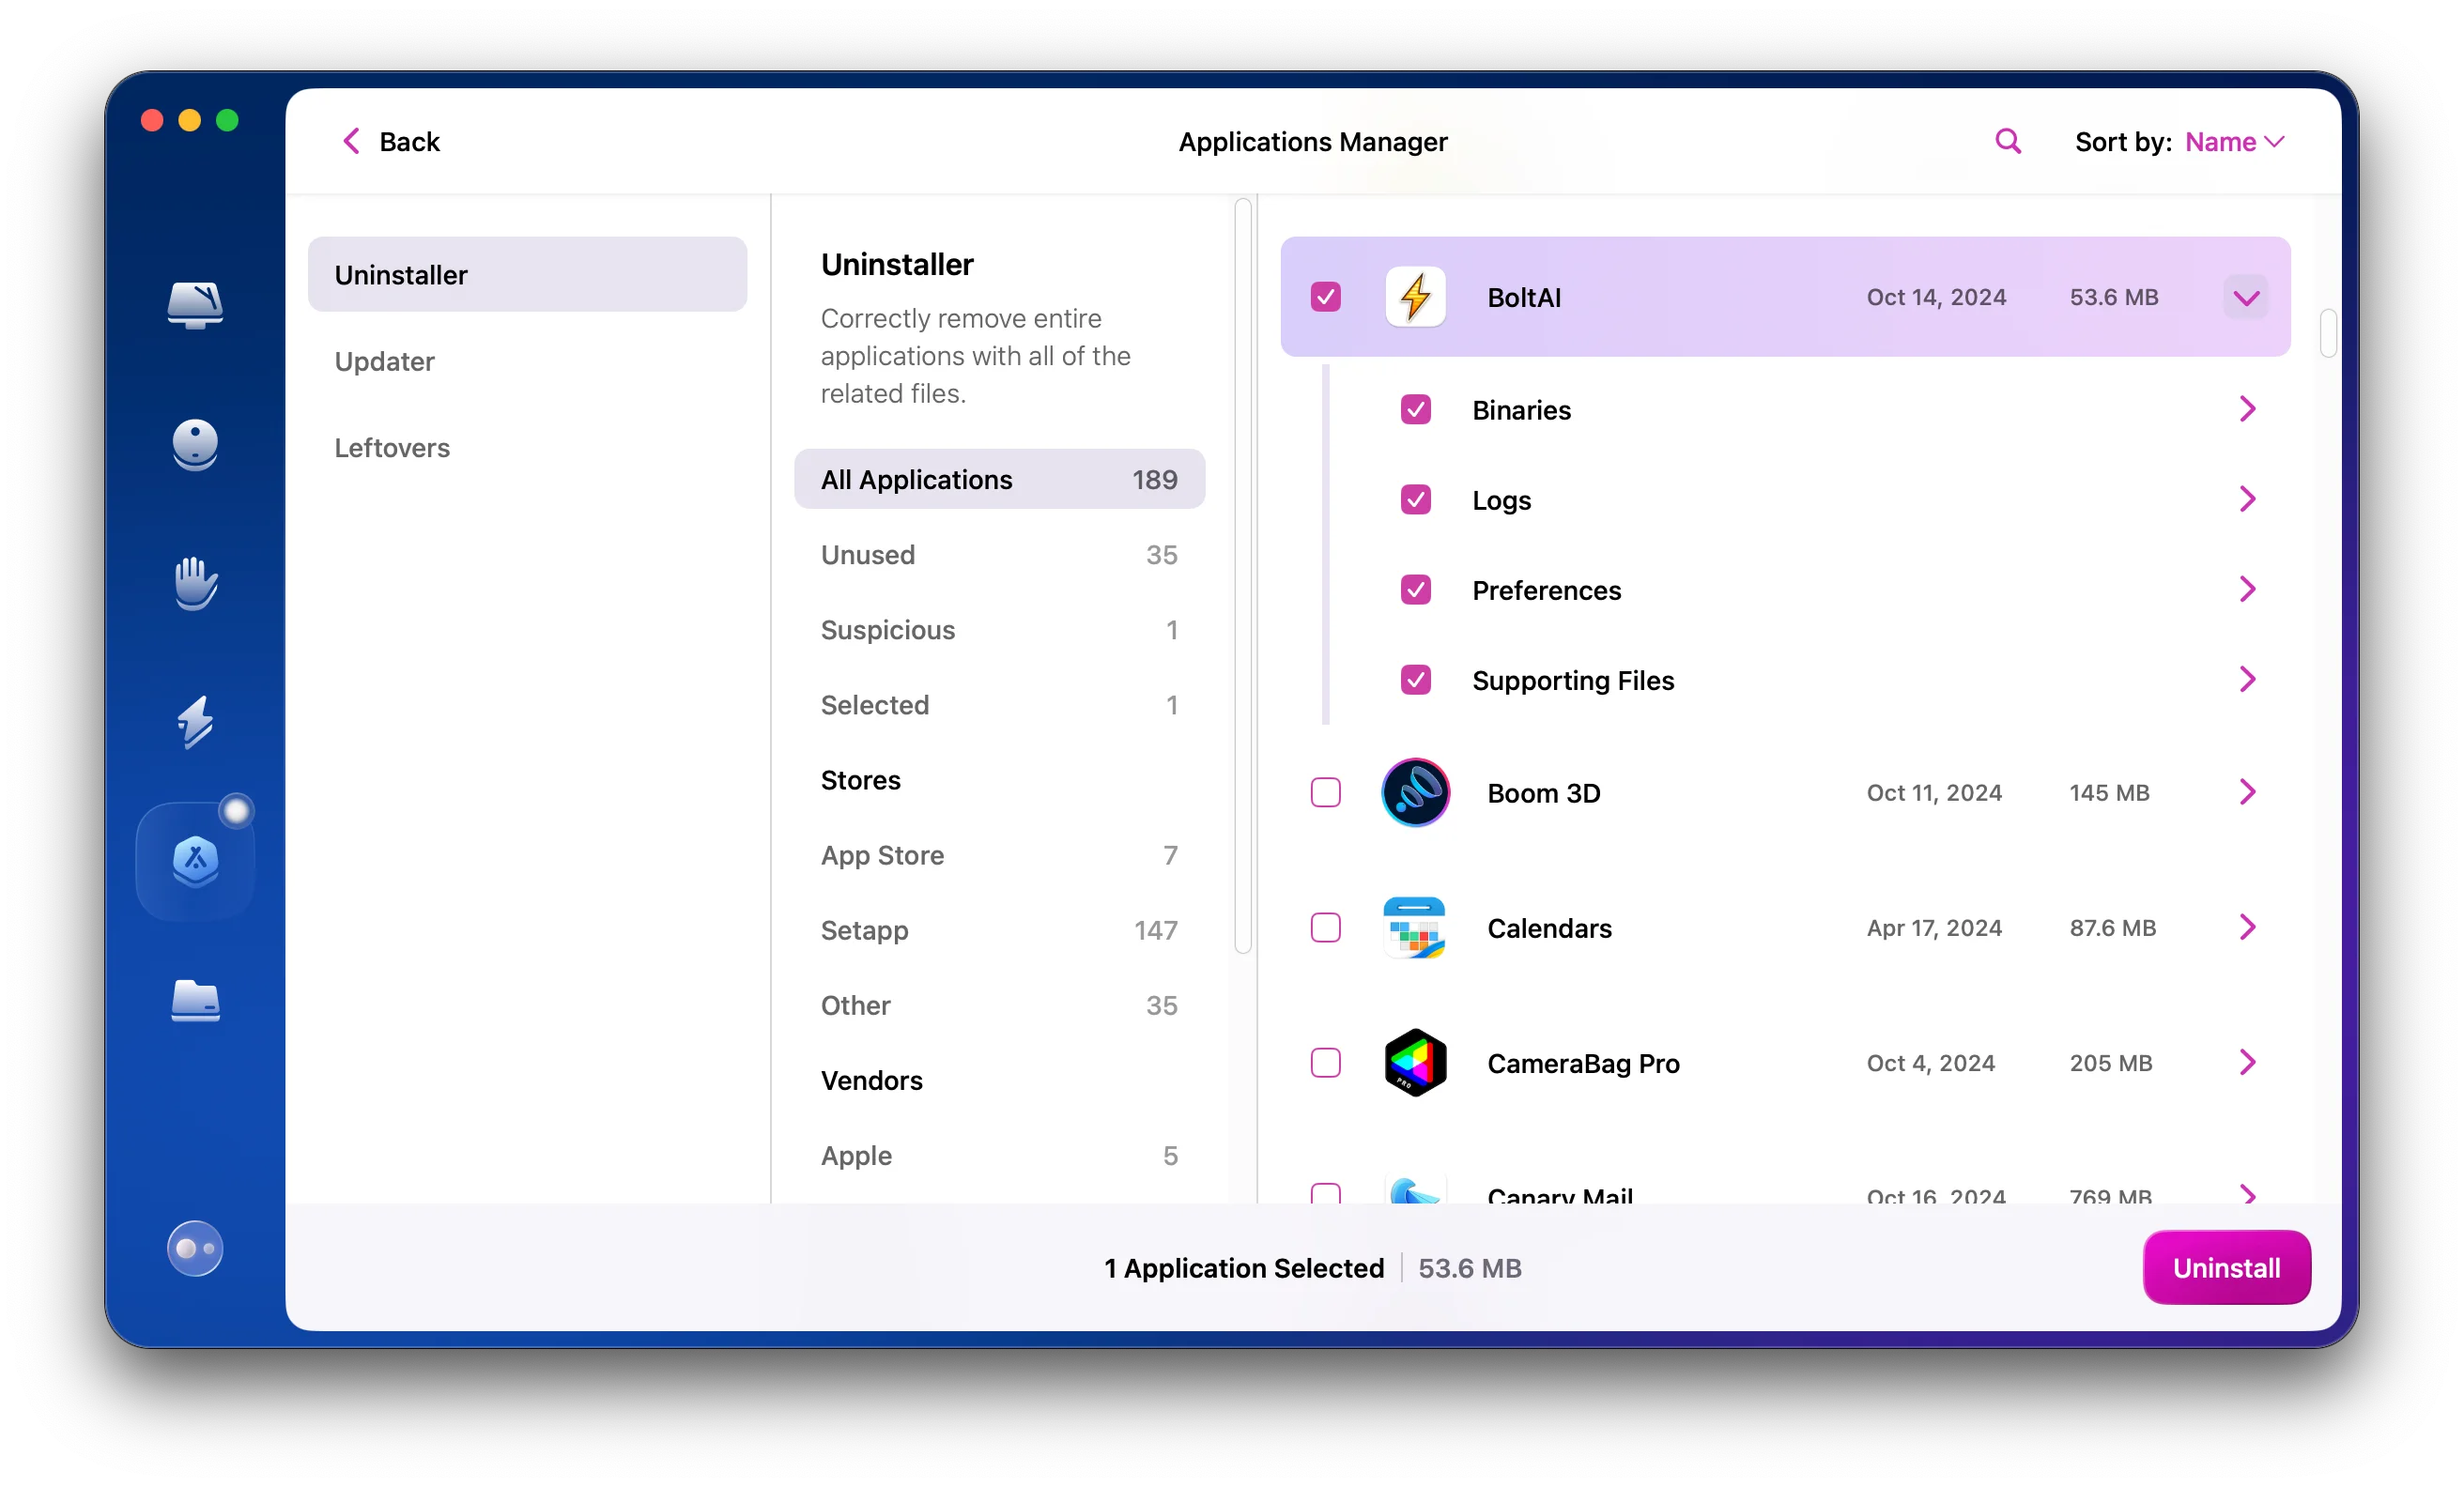Select the Leftovers menu item
Image resolution: width=2464 pixels, height=1487 pixels.
[x=391, y=447]
